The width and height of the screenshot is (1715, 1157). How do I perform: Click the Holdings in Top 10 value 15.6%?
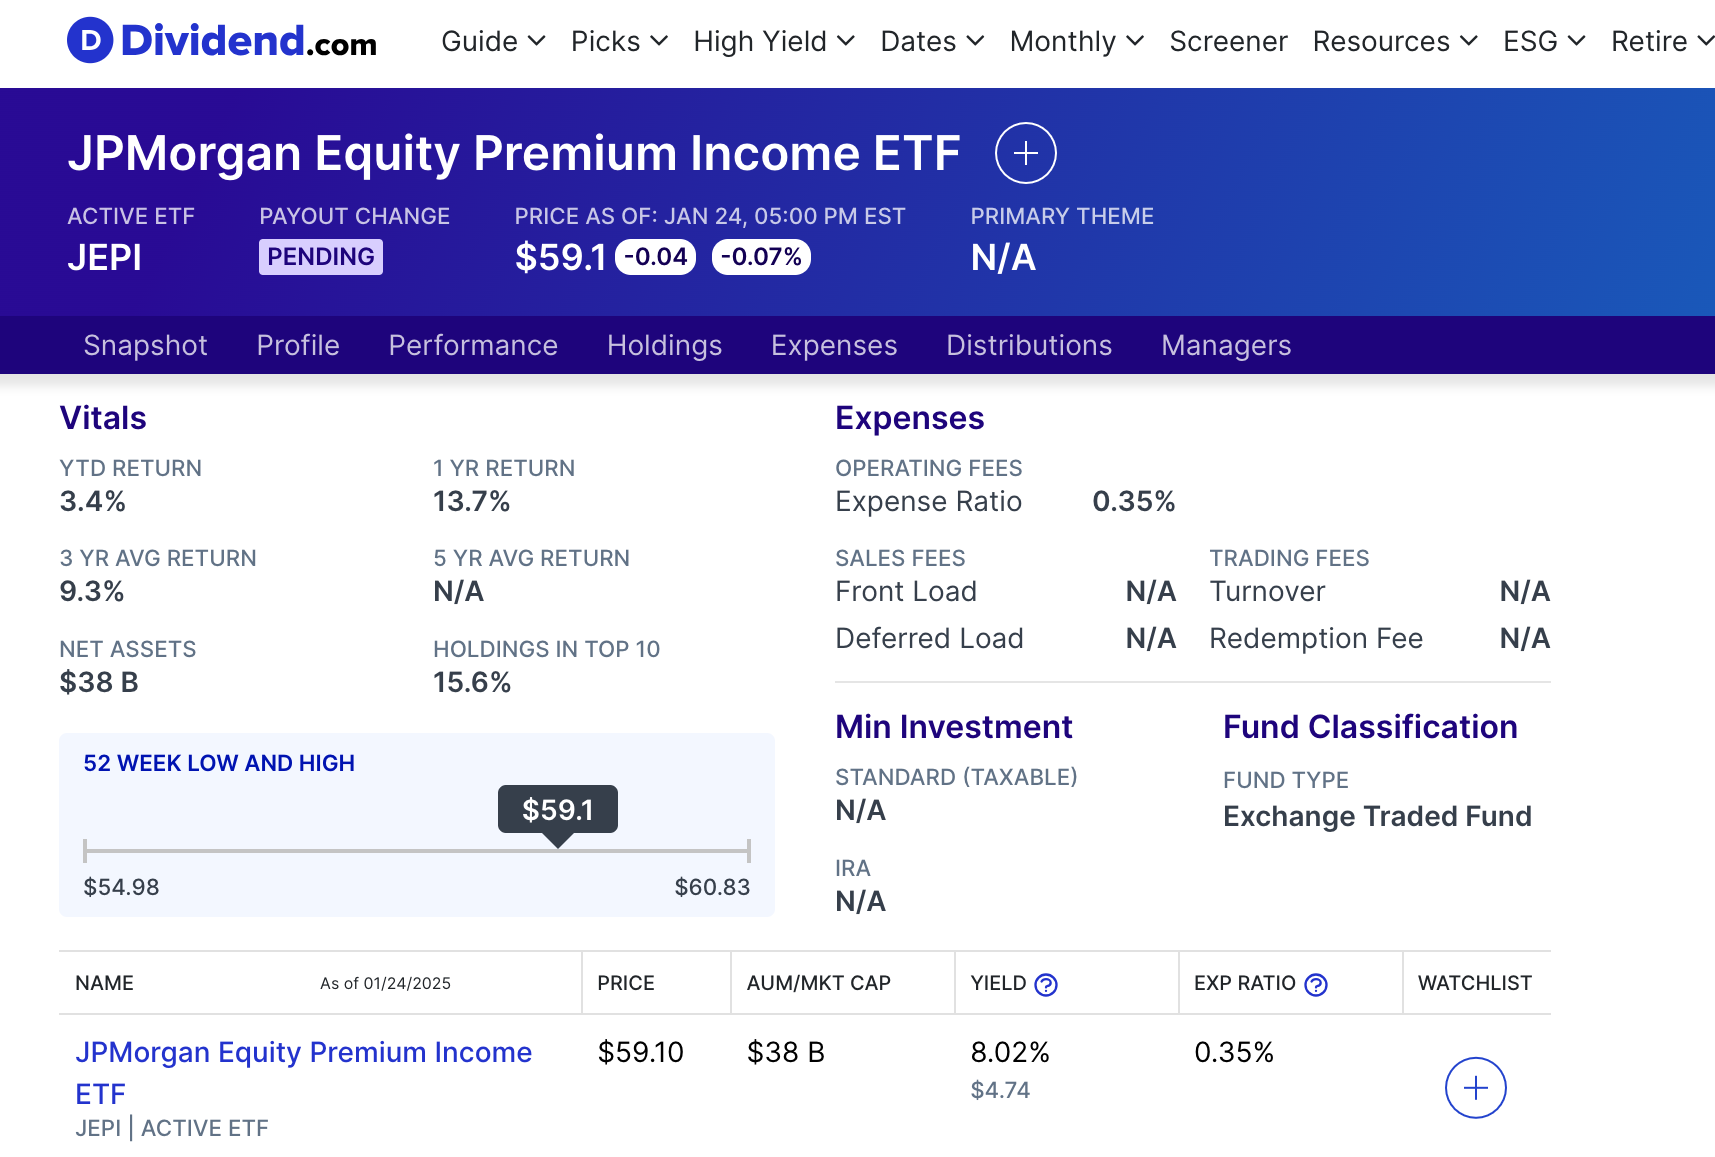[x=471, y=682]
